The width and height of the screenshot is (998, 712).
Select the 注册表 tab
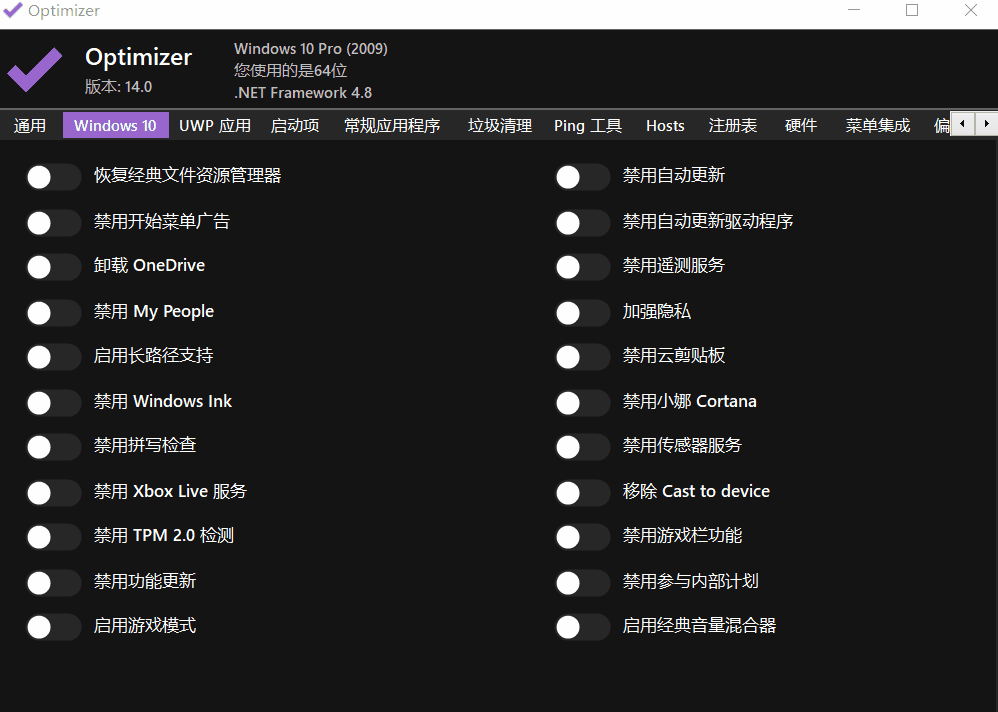[733, 125]
